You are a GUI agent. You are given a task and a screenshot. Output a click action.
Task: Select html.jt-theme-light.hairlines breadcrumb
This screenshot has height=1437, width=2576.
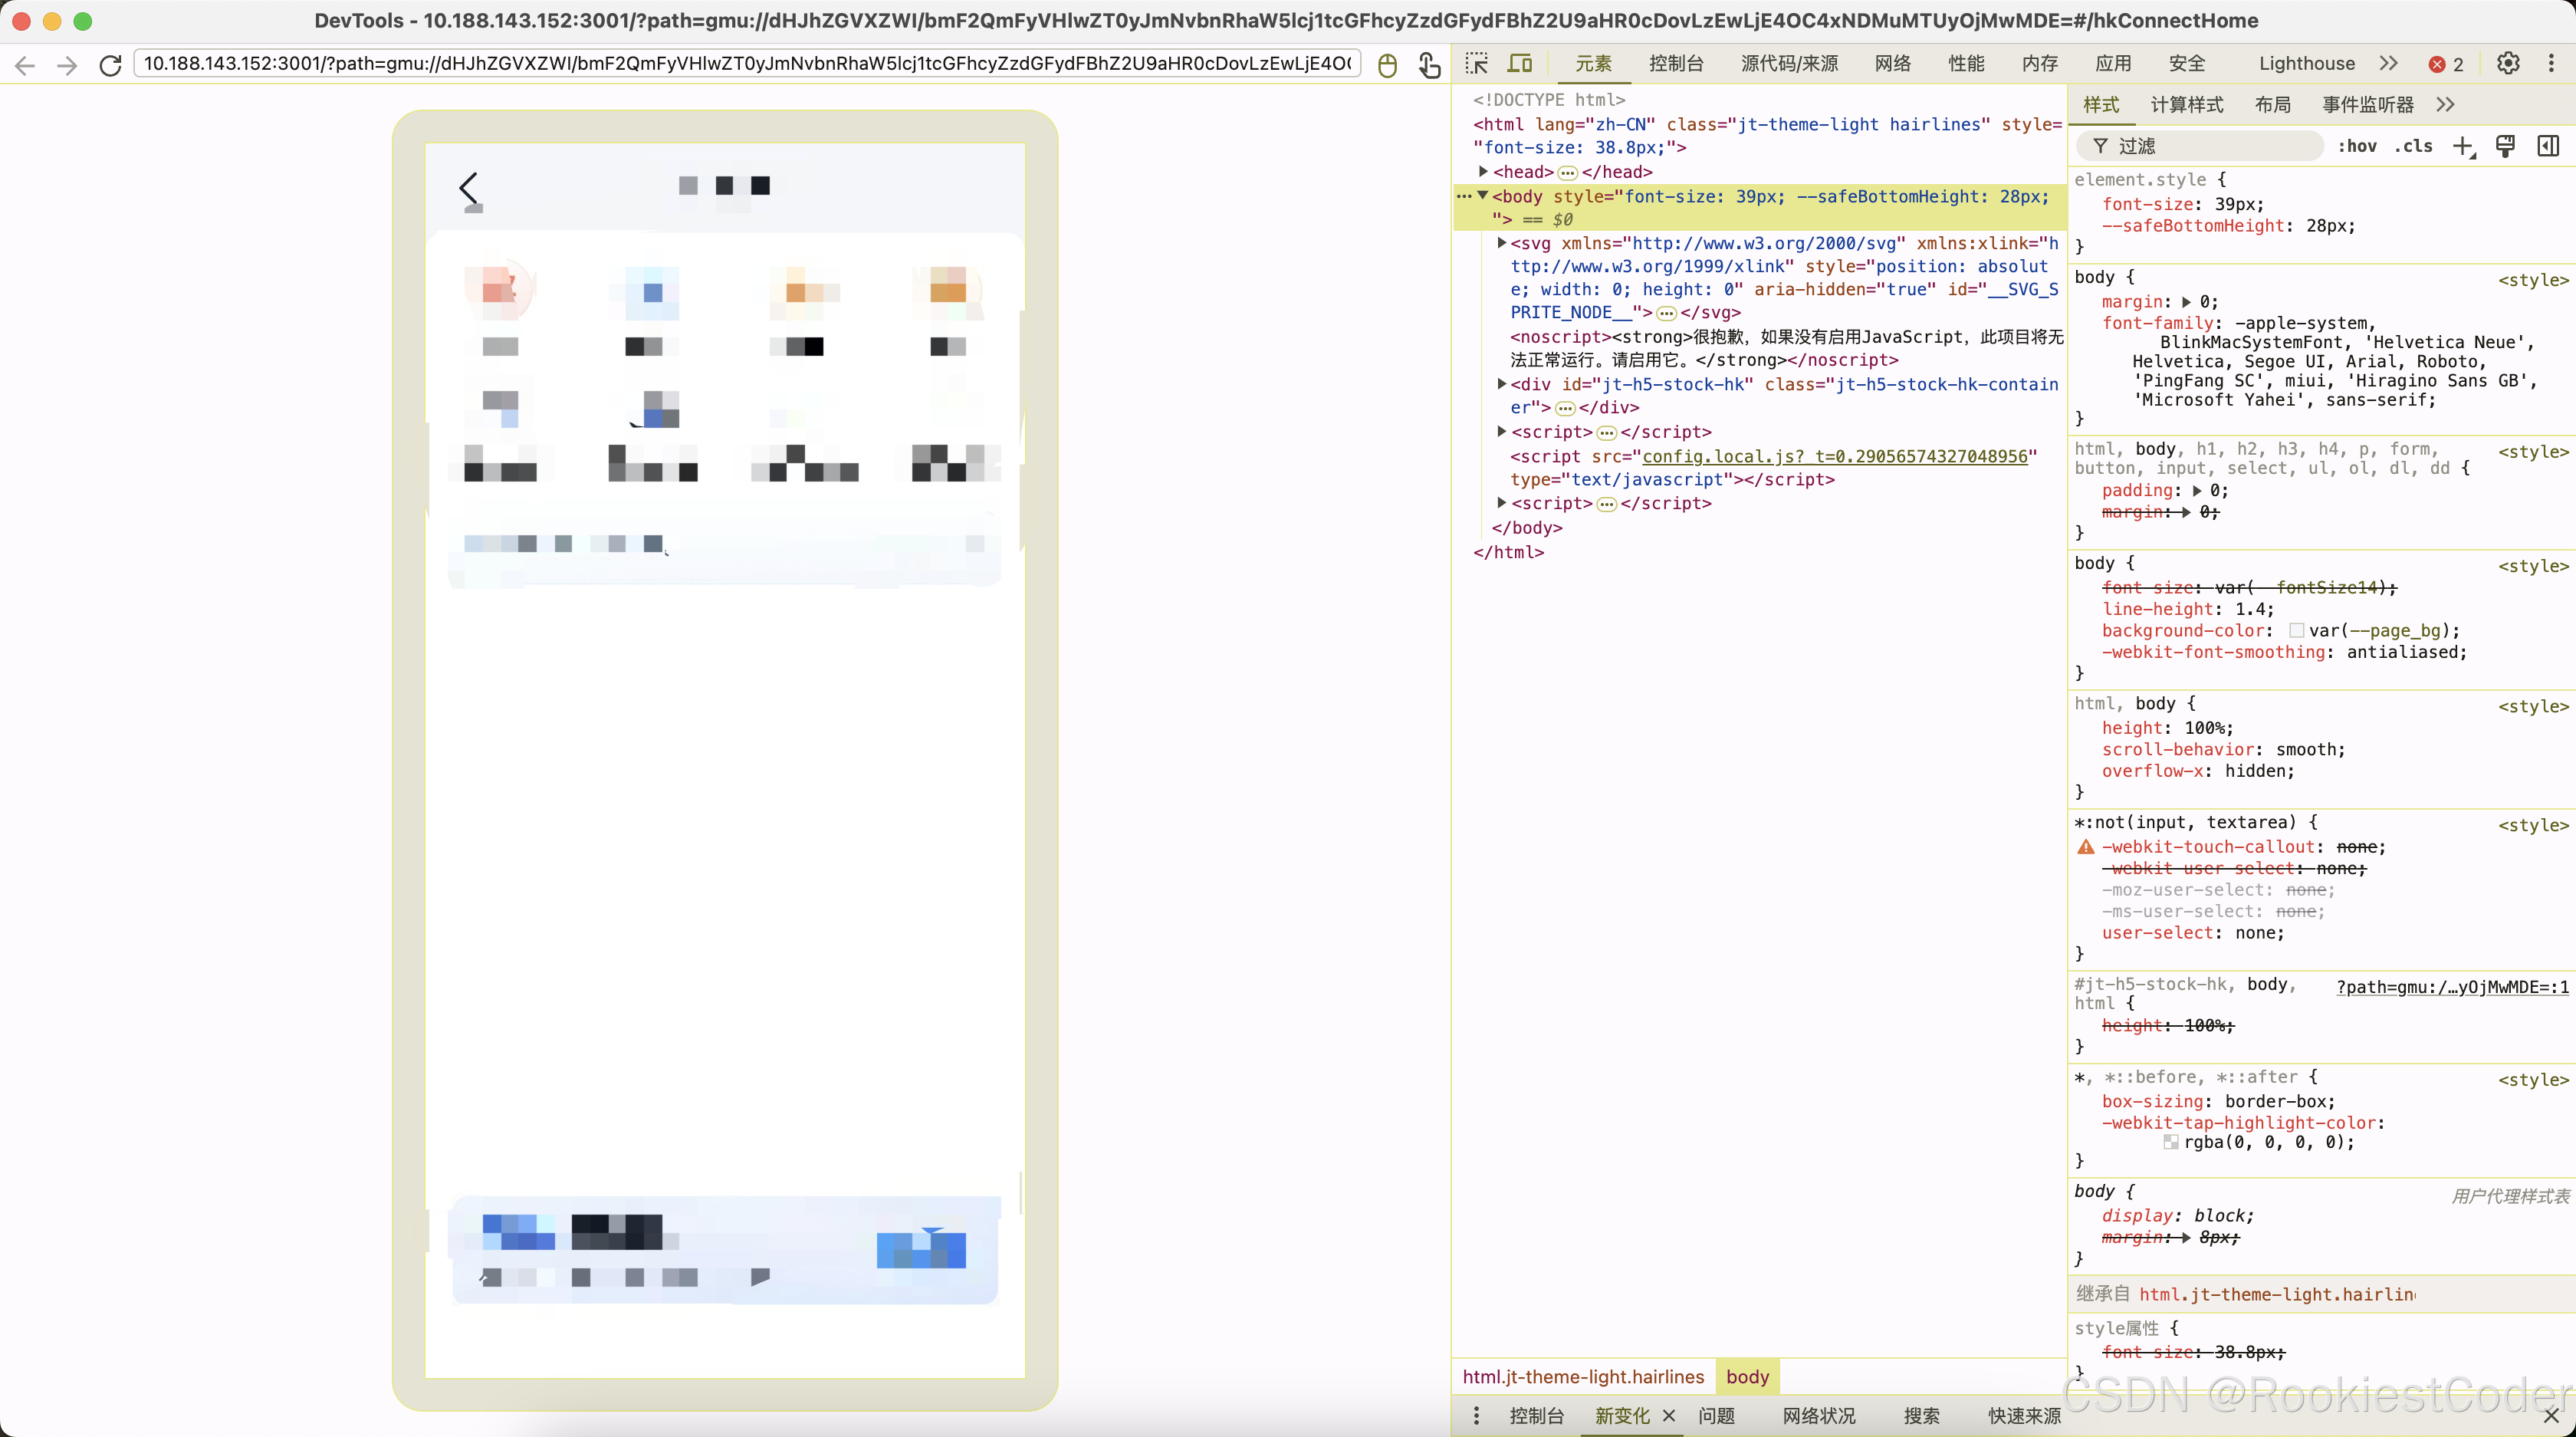point(1583,1377)
